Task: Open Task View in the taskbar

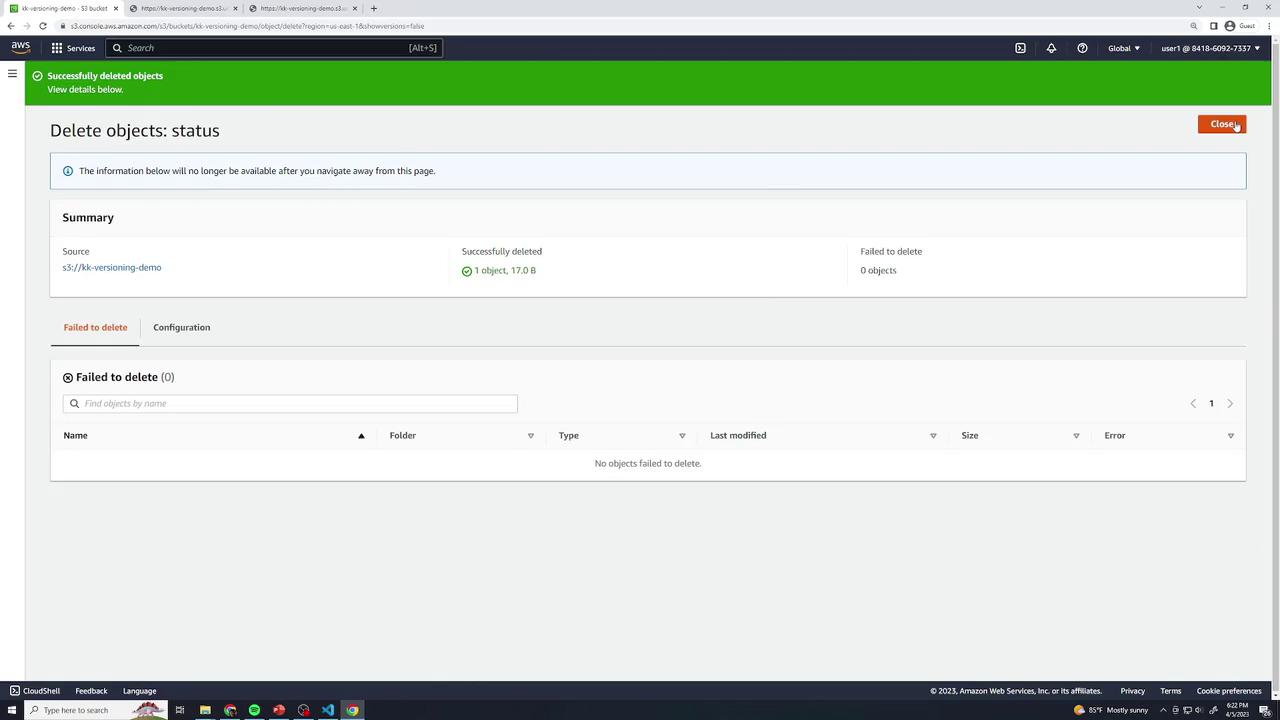Action: [180, 710]
